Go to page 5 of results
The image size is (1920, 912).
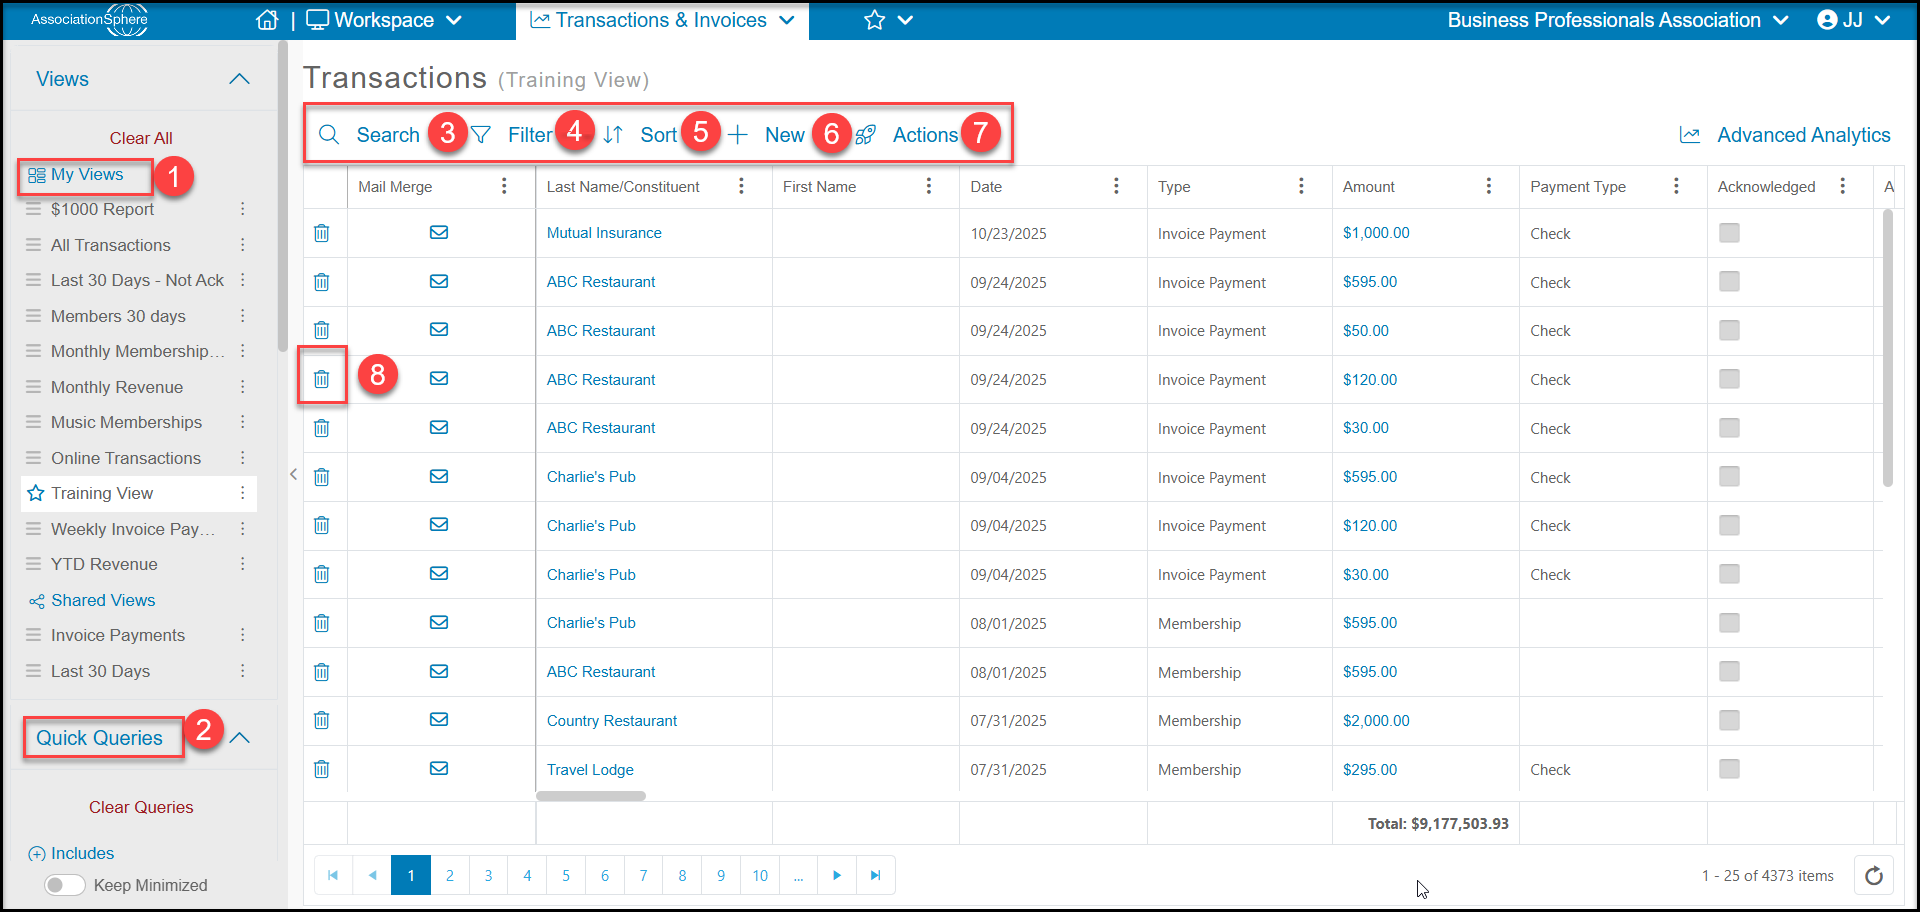[566, 876]
